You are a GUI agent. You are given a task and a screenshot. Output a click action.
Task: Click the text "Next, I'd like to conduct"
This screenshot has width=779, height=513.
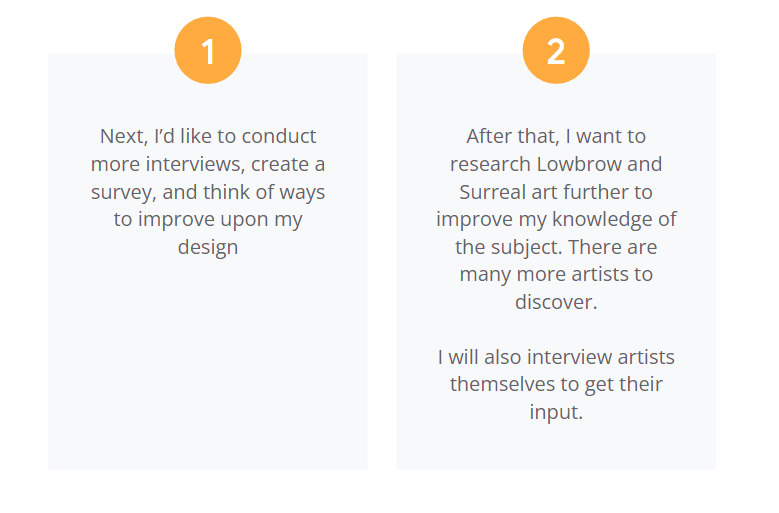click(x=208, y=136)
